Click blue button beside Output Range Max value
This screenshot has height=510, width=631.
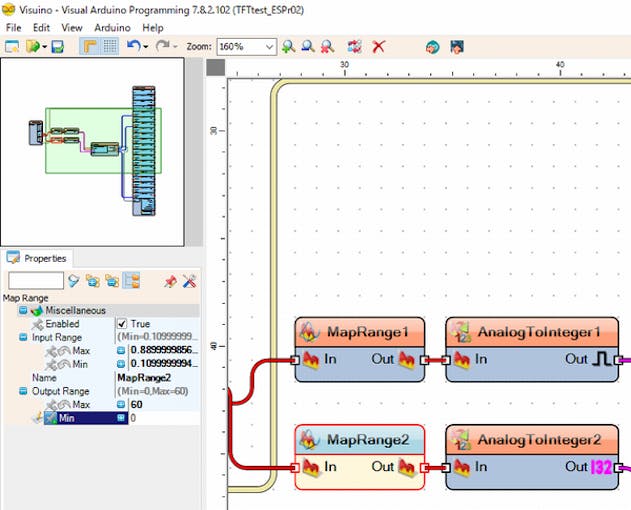tap(121, 405)
